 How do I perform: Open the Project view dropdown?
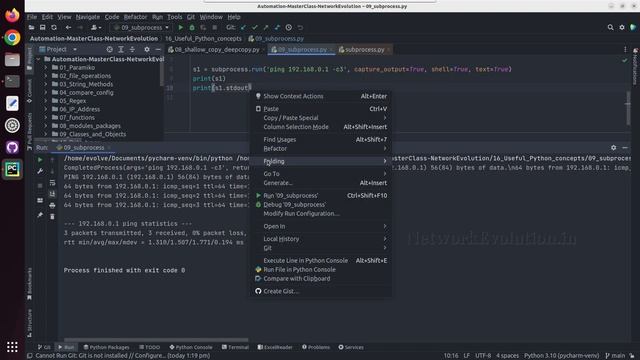[58, 49]
